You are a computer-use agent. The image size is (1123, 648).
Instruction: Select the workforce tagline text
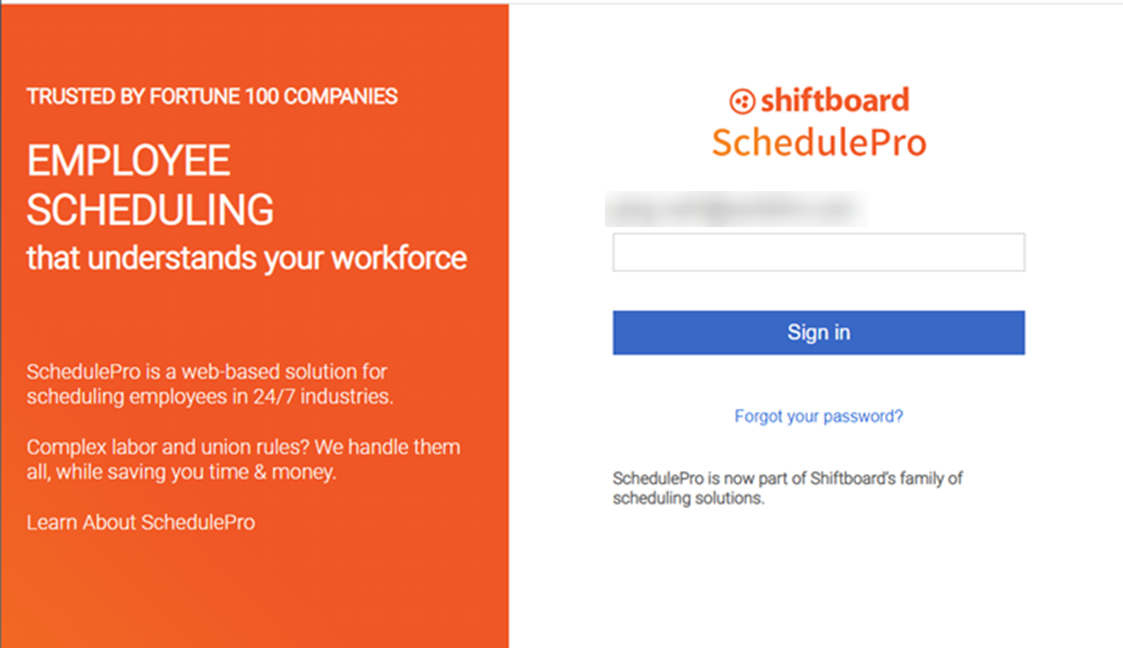(x=246, y=258)
